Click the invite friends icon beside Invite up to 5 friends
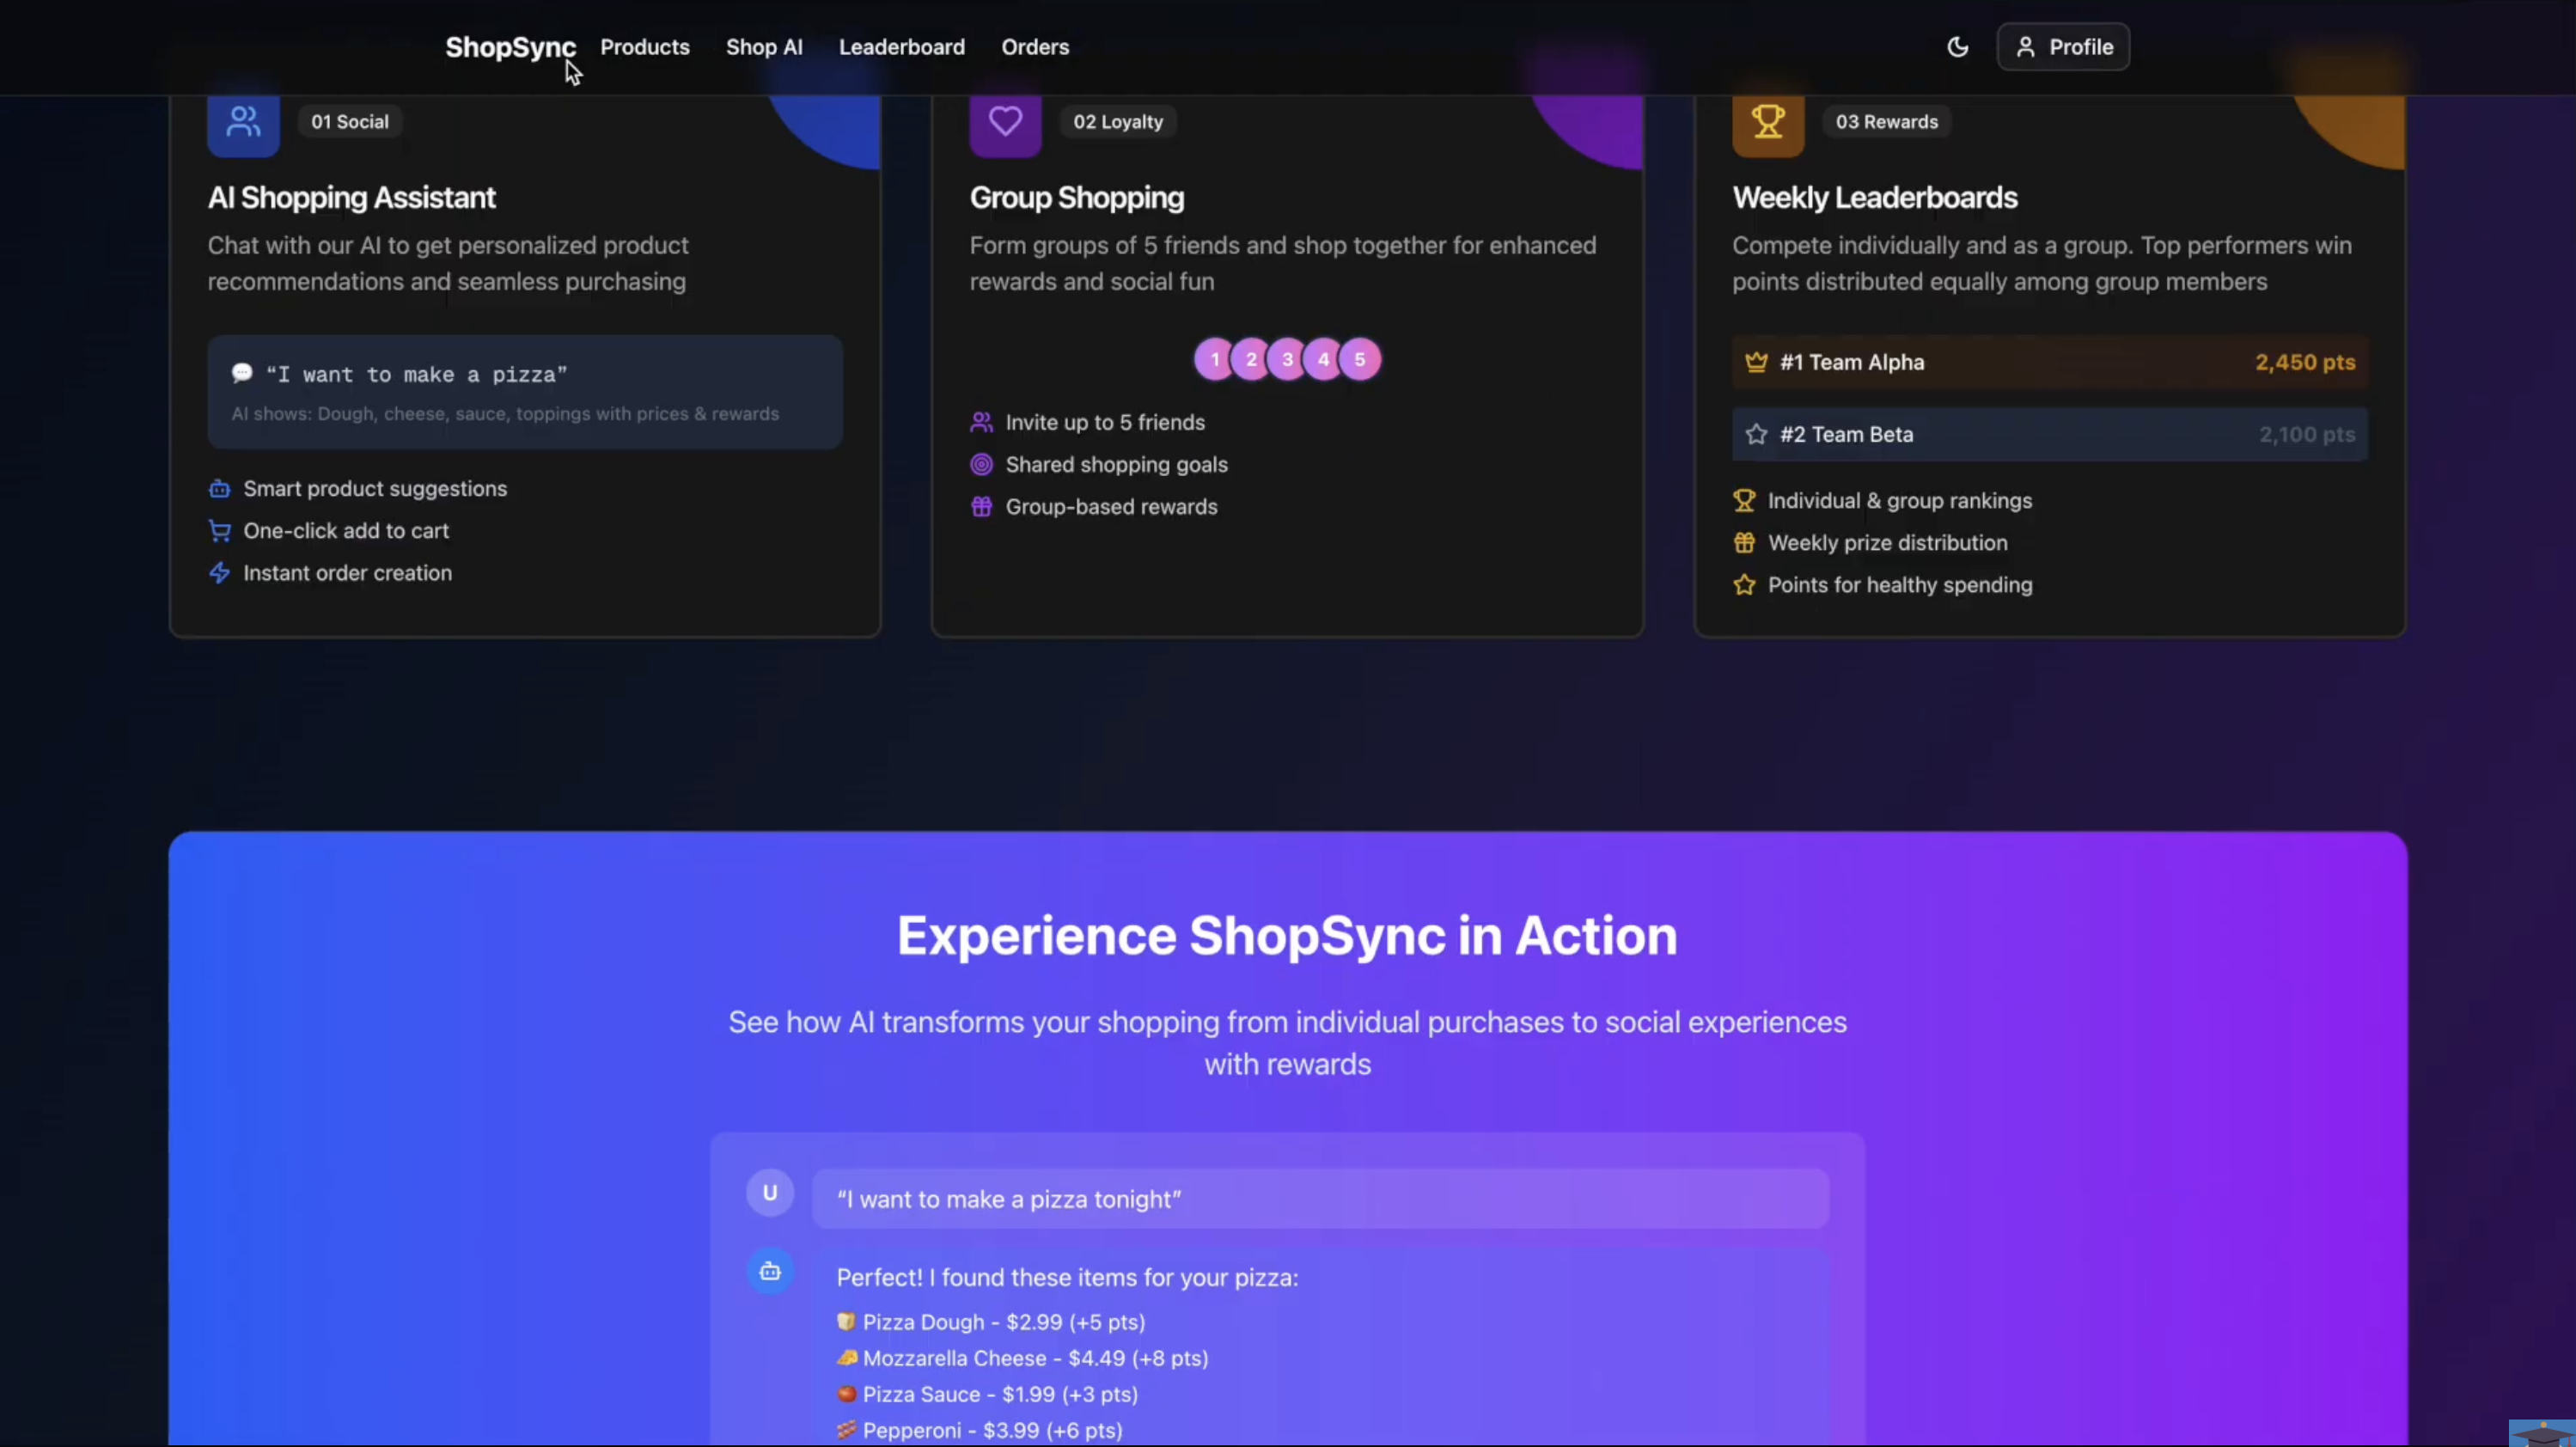This screenshot has height=1447, width=2576. [981, 422]
